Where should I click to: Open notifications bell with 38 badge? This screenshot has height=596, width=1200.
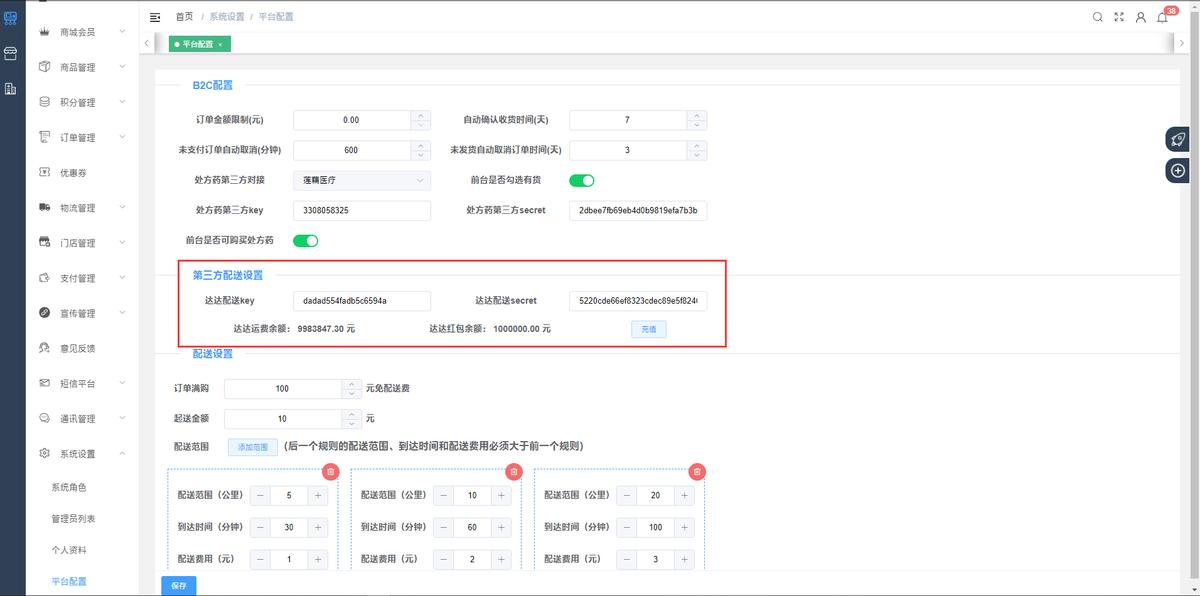click(1163, 17)
